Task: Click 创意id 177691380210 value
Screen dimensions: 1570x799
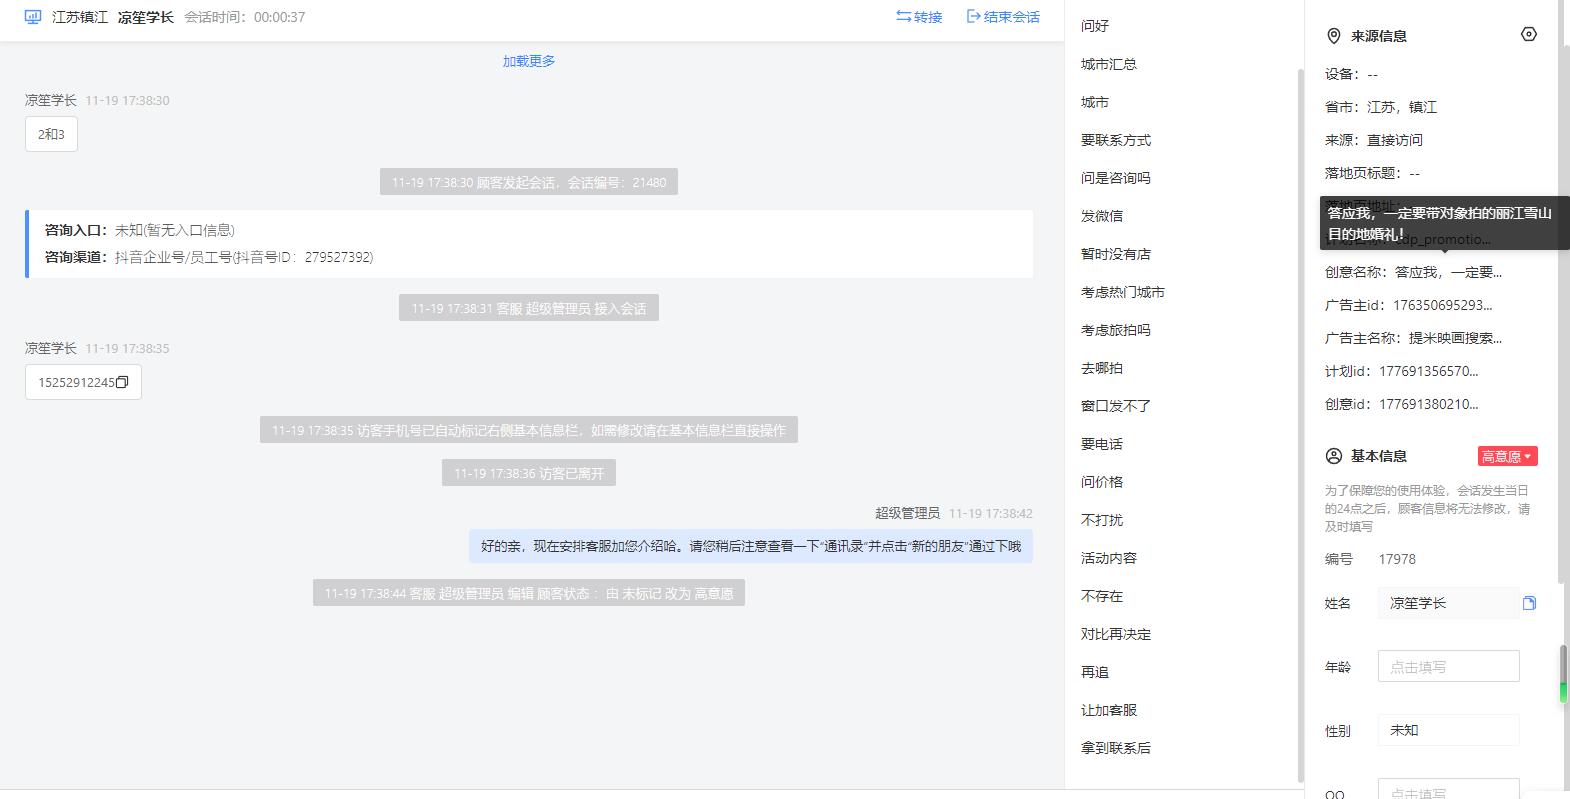Action: (1429, 404)
